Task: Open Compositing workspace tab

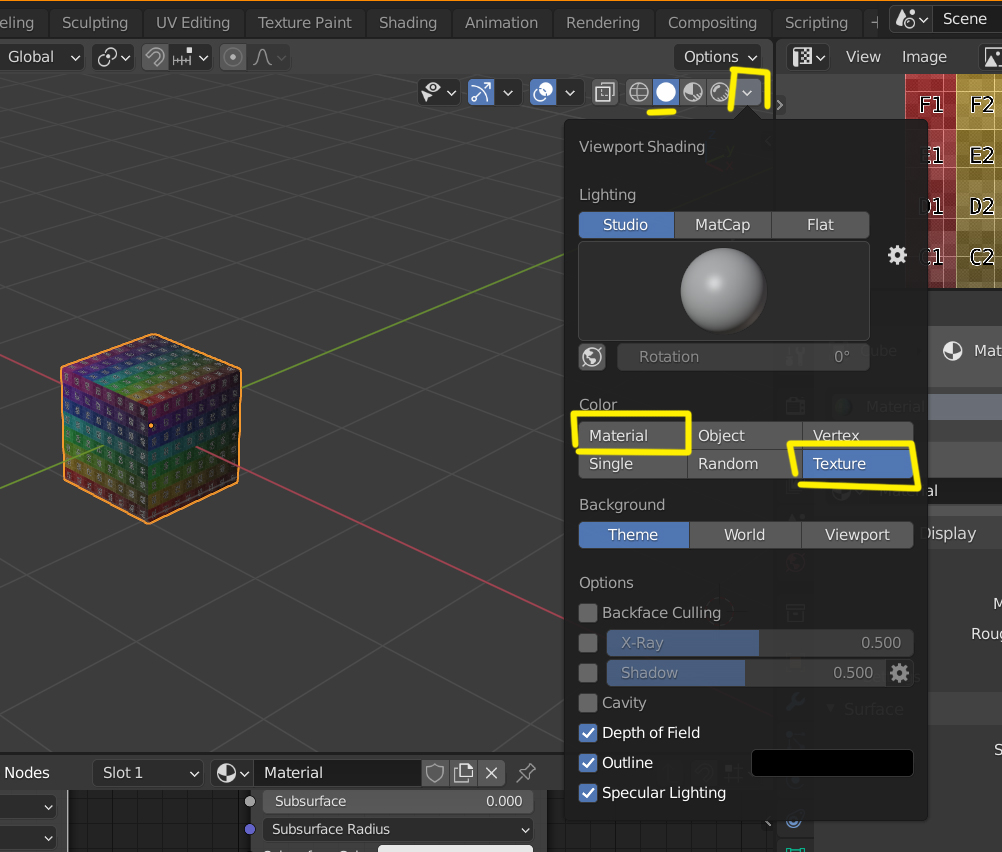Action: (x=713, y=23)
